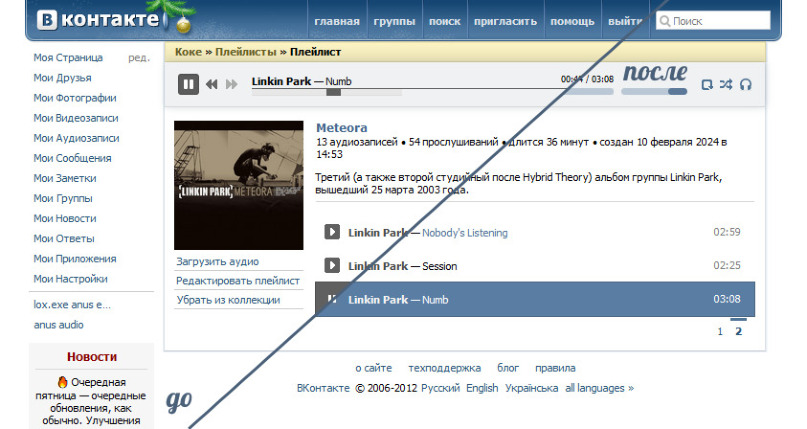
Task: Open Мои Ответы in the sidebar
Action: pos(64,238)
